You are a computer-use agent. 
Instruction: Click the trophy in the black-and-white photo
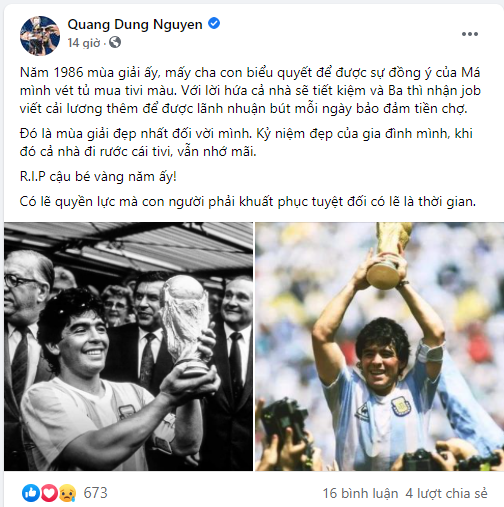[x=186, y=323]
